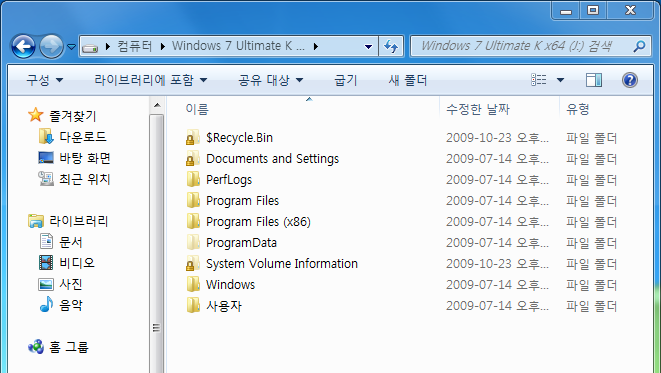Open Help with the question mark icon
The image size is (661, 373).
[x=630, y=80]
